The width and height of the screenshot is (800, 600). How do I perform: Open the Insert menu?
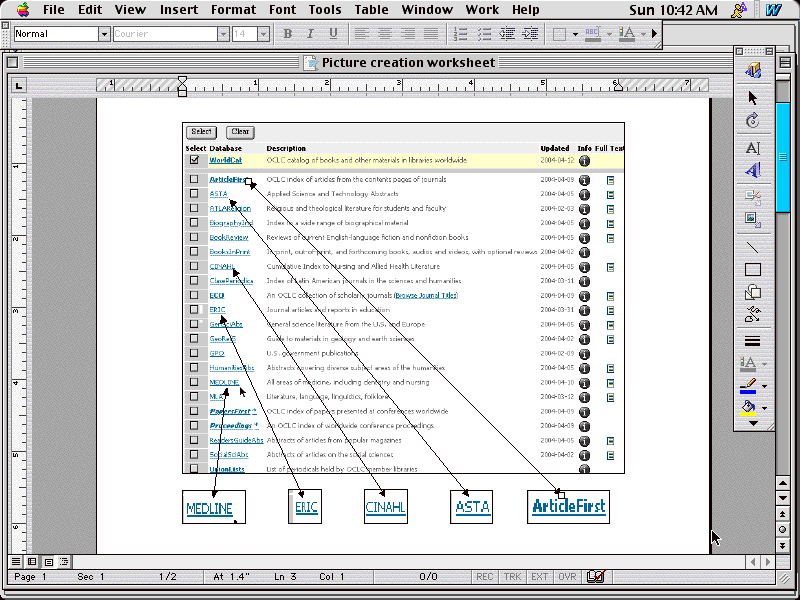(179, 10)
